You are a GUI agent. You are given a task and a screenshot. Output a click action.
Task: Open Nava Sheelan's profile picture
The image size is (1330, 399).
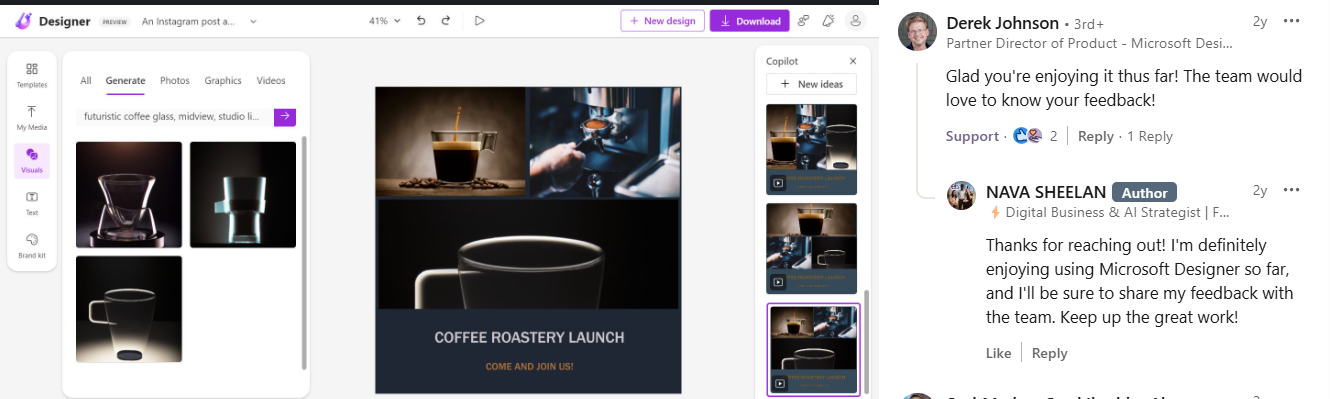[962, 196]
